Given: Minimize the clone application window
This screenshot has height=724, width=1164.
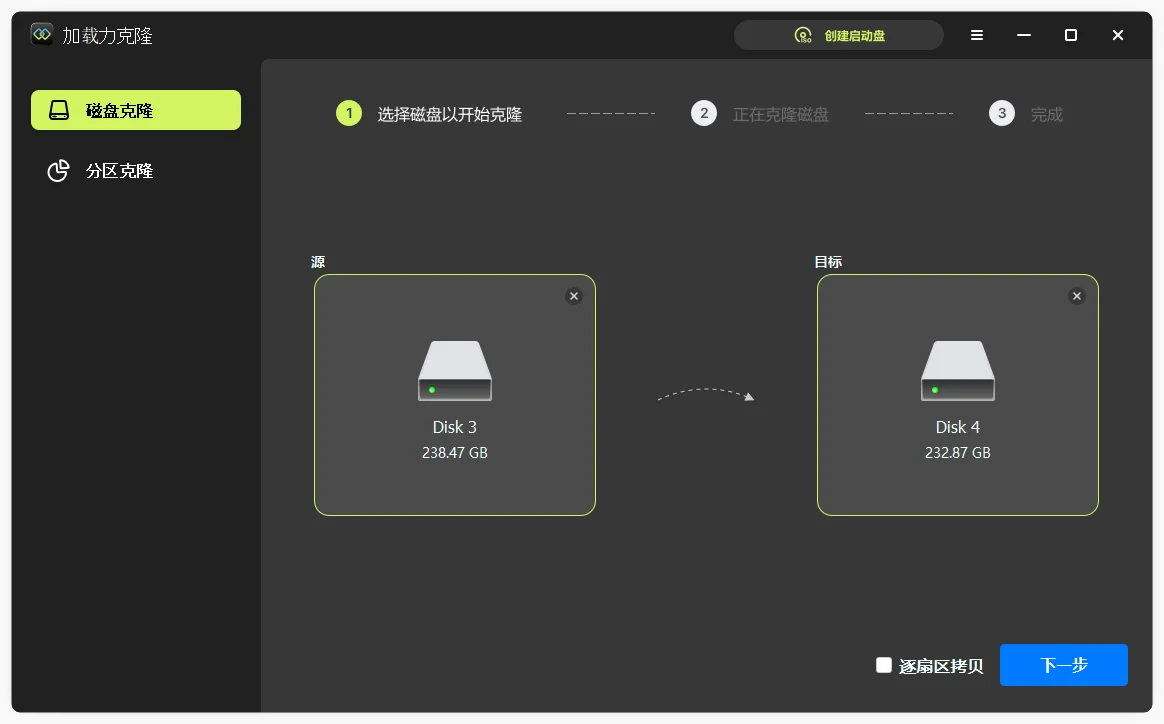Looking at the screenshot, I should coord(1024,35).
